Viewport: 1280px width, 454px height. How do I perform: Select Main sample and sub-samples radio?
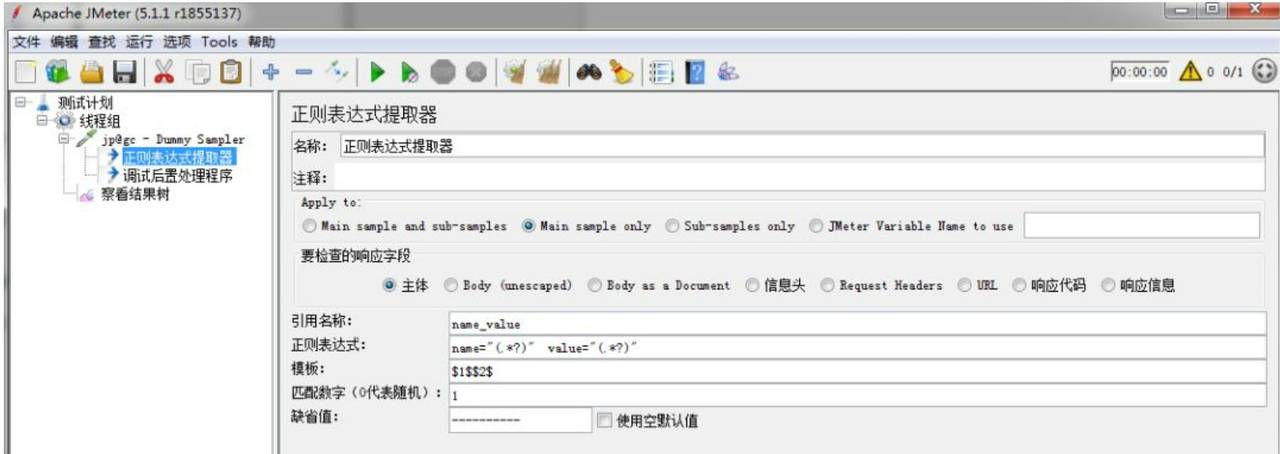(x=309, y=226)
